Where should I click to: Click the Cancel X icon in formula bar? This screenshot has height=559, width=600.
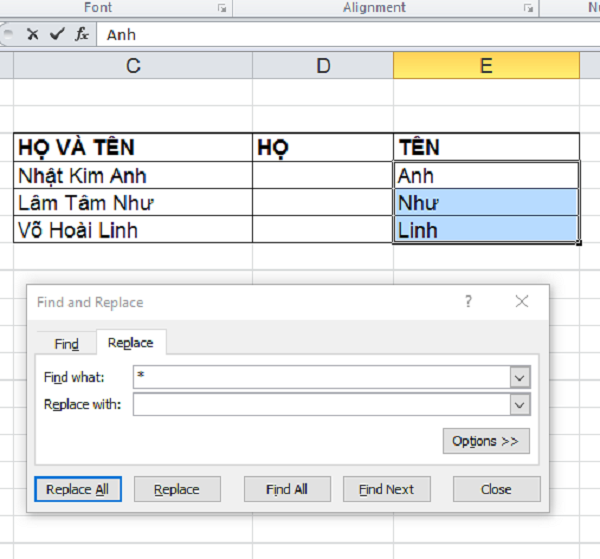coord(33,34)
